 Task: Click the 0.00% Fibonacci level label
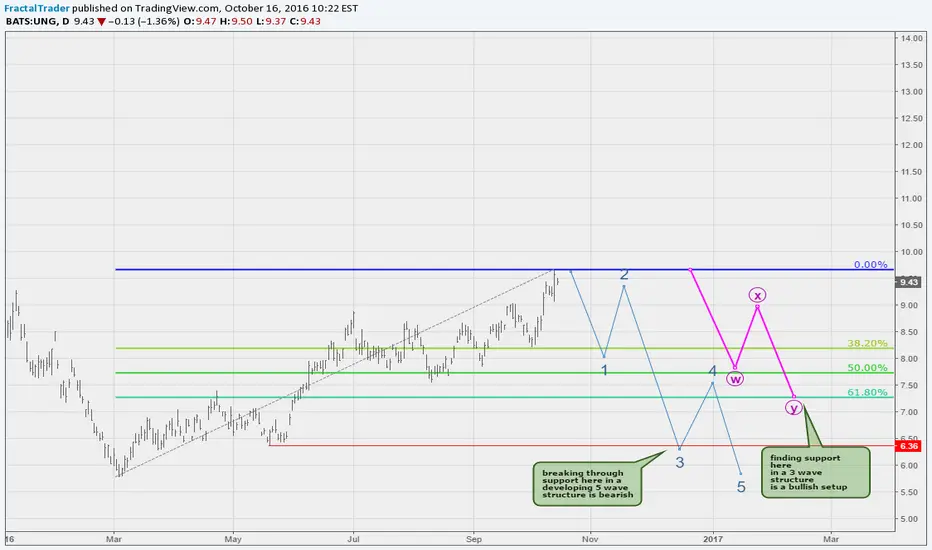(870, 265)
